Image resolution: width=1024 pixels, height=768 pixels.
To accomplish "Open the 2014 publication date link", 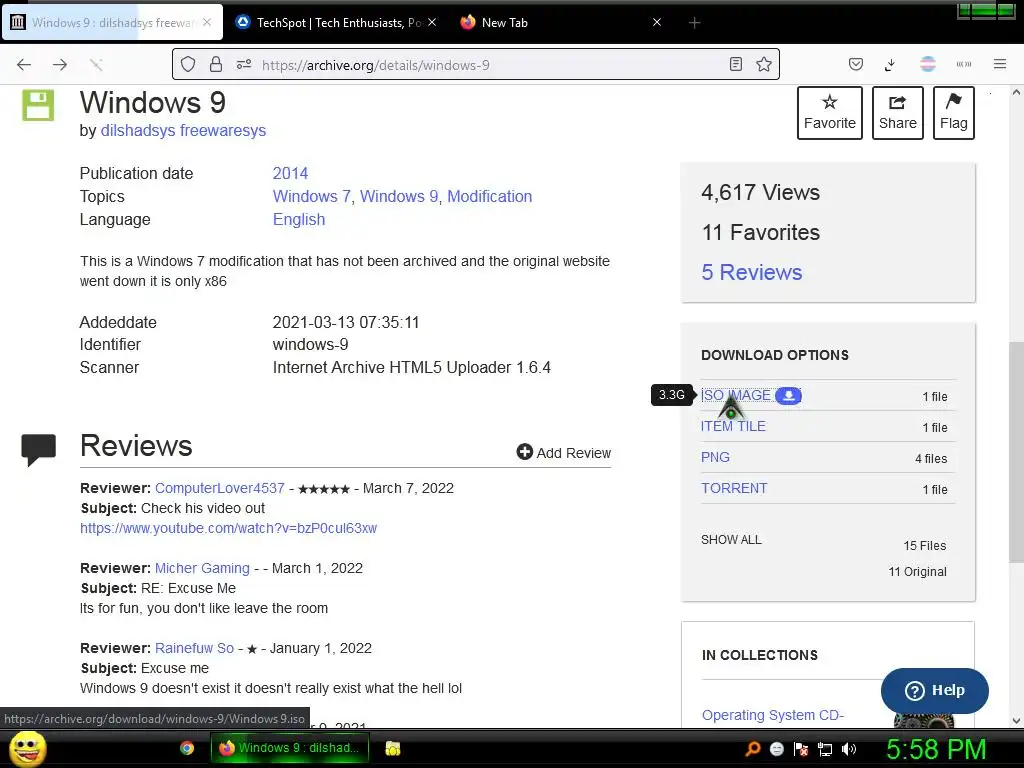I will click(290, 173).
